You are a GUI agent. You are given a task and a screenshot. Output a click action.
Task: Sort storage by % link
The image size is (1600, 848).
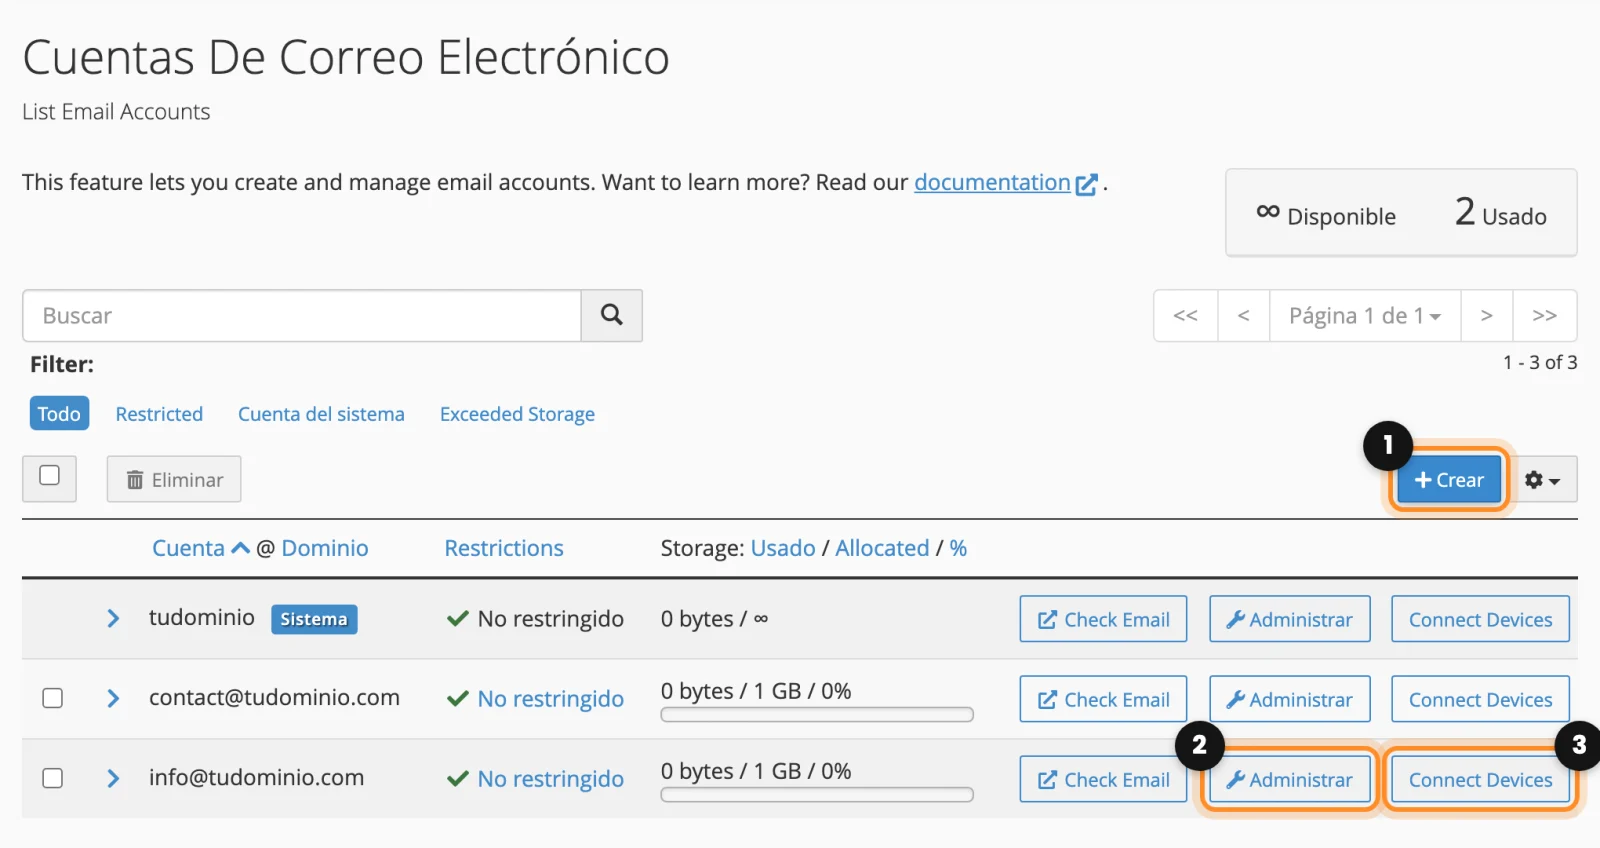tap(958, 548)
